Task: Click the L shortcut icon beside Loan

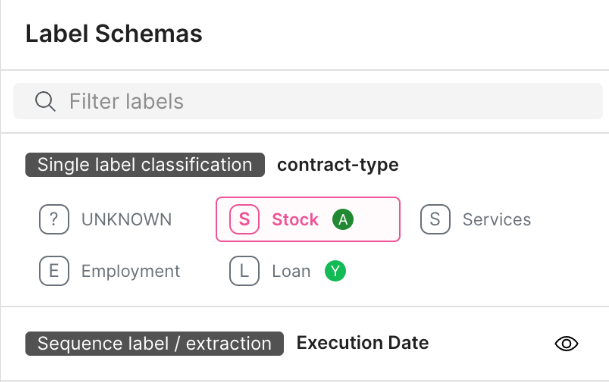Action: (x=244, y=271)
